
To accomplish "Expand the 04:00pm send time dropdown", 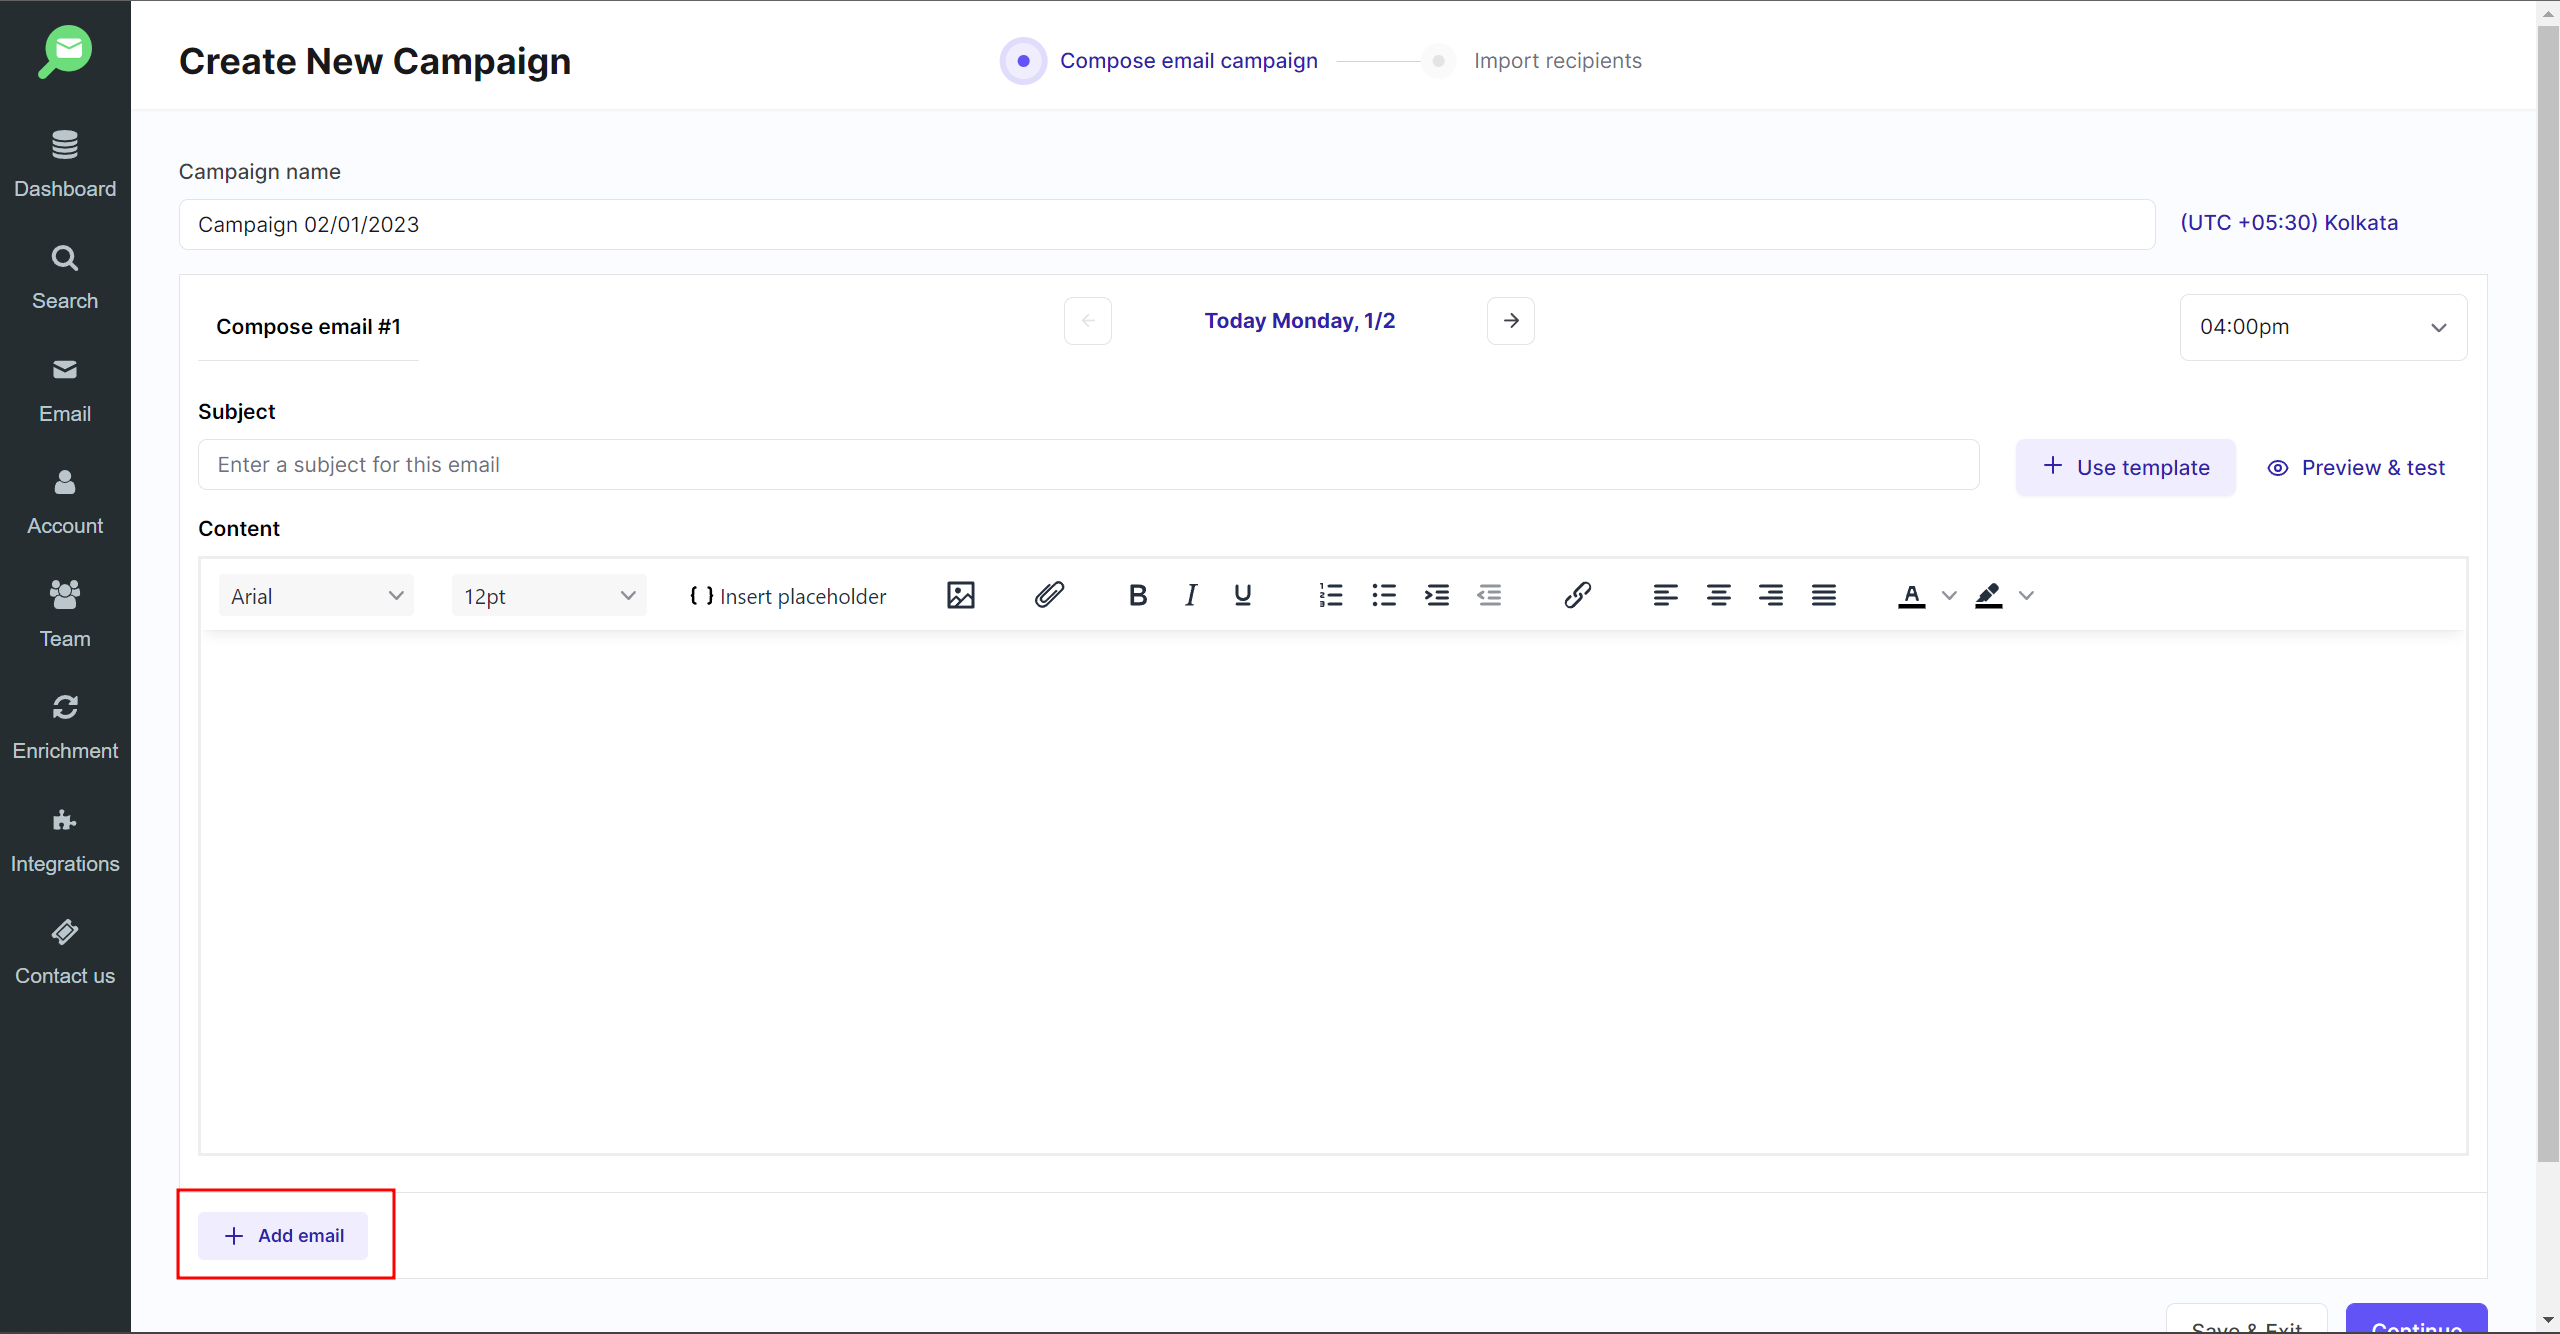I will (2322, 327).
